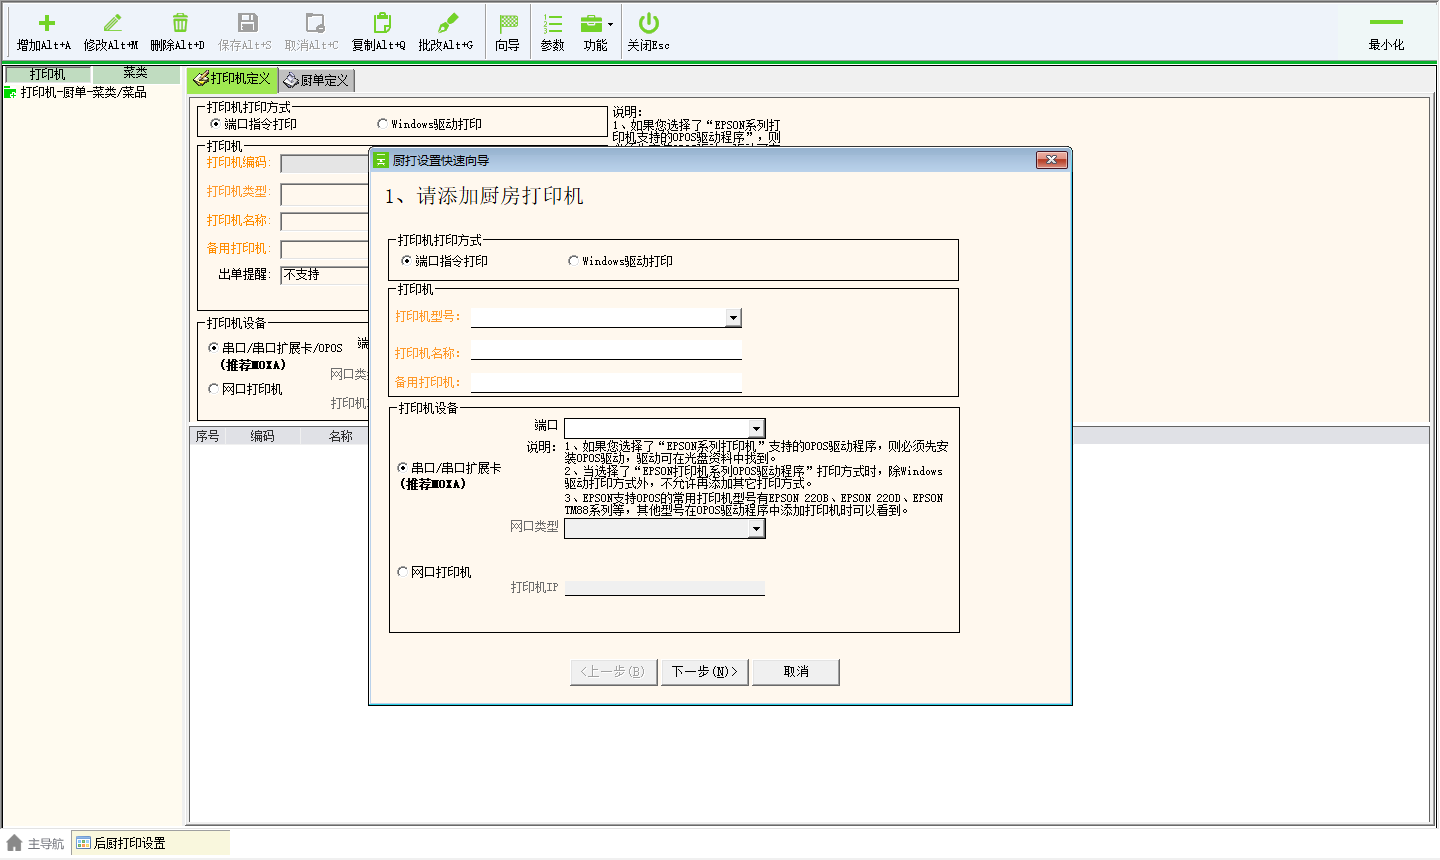Image resolution: width=1440 pixels, height=860 pixels.
Task: Switch to the 菜类 left panel tab
Action: pos(136,73)
